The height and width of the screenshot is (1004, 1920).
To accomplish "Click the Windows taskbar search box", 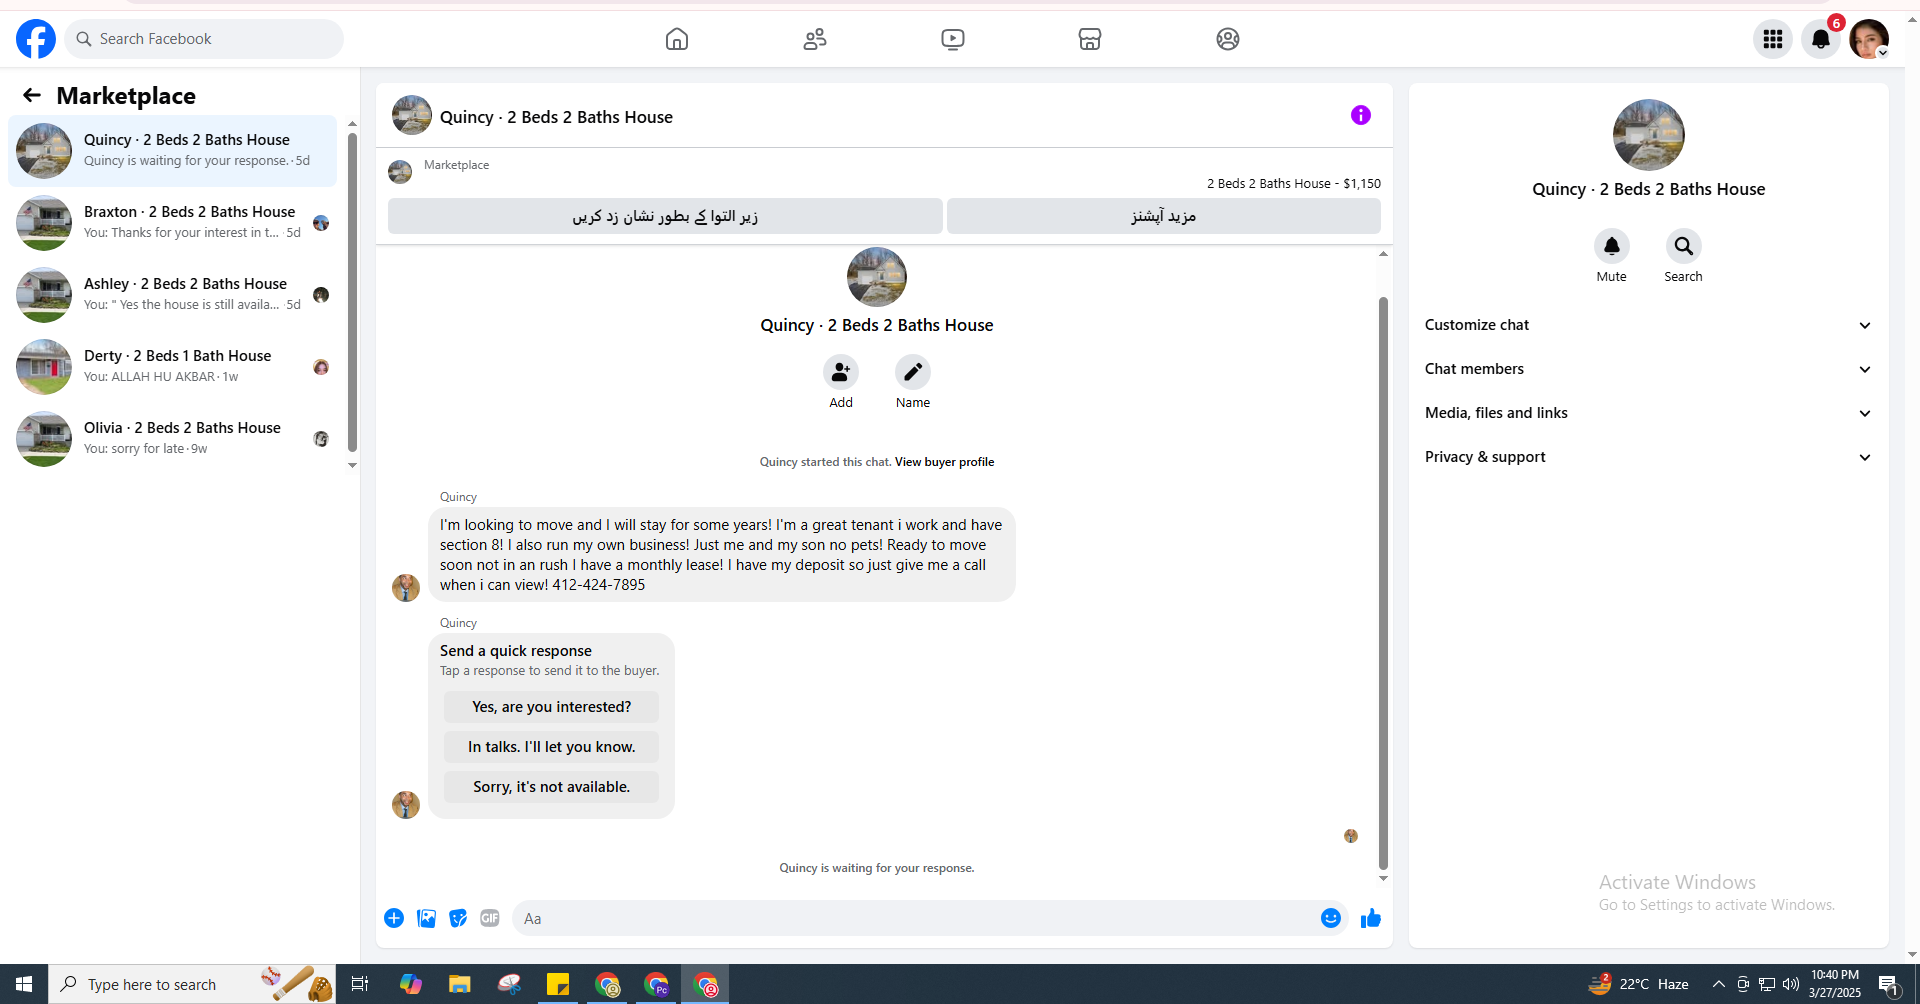I will pos(191,984).
